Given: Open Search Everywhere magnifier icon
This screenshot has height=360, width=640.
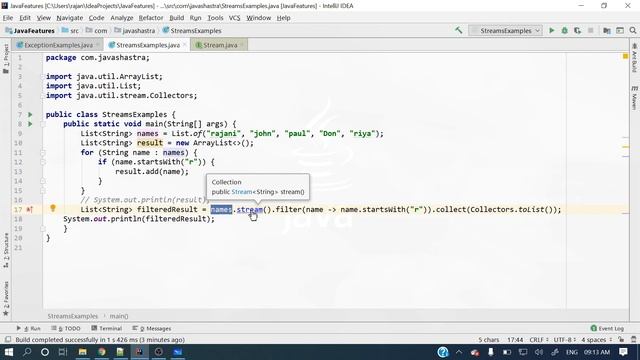Looking at the screenshot, I should pyautogui.click(x=633, y=31).
